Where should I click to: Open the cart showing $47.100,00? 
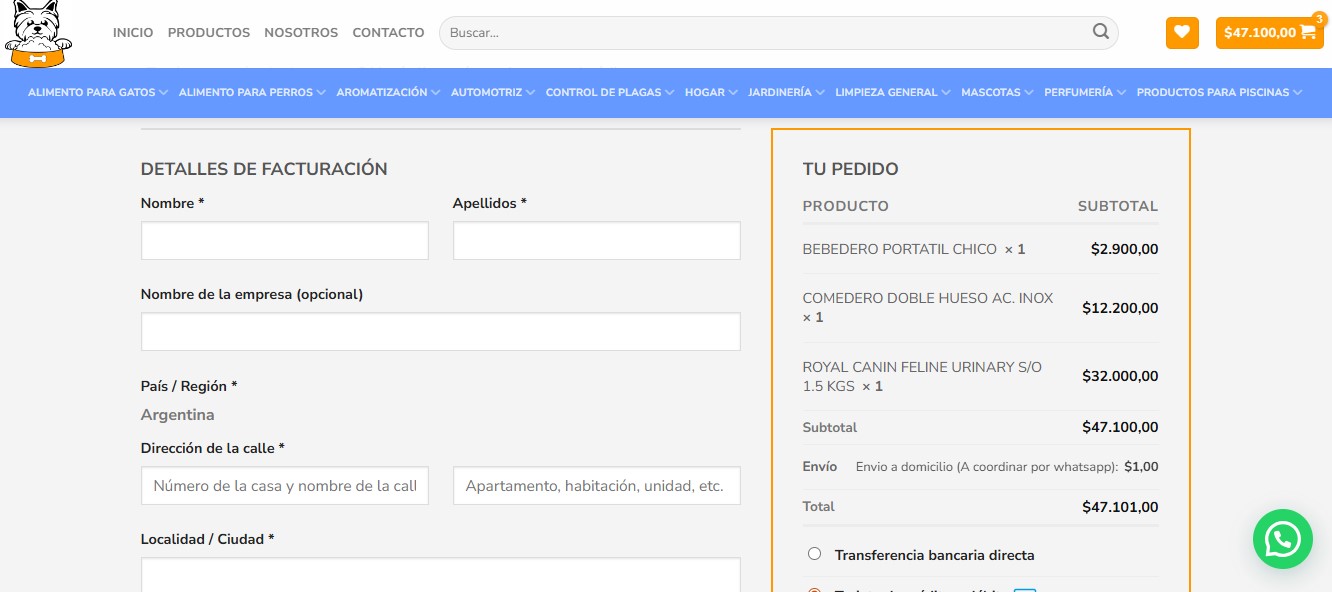coord(1268,32)
